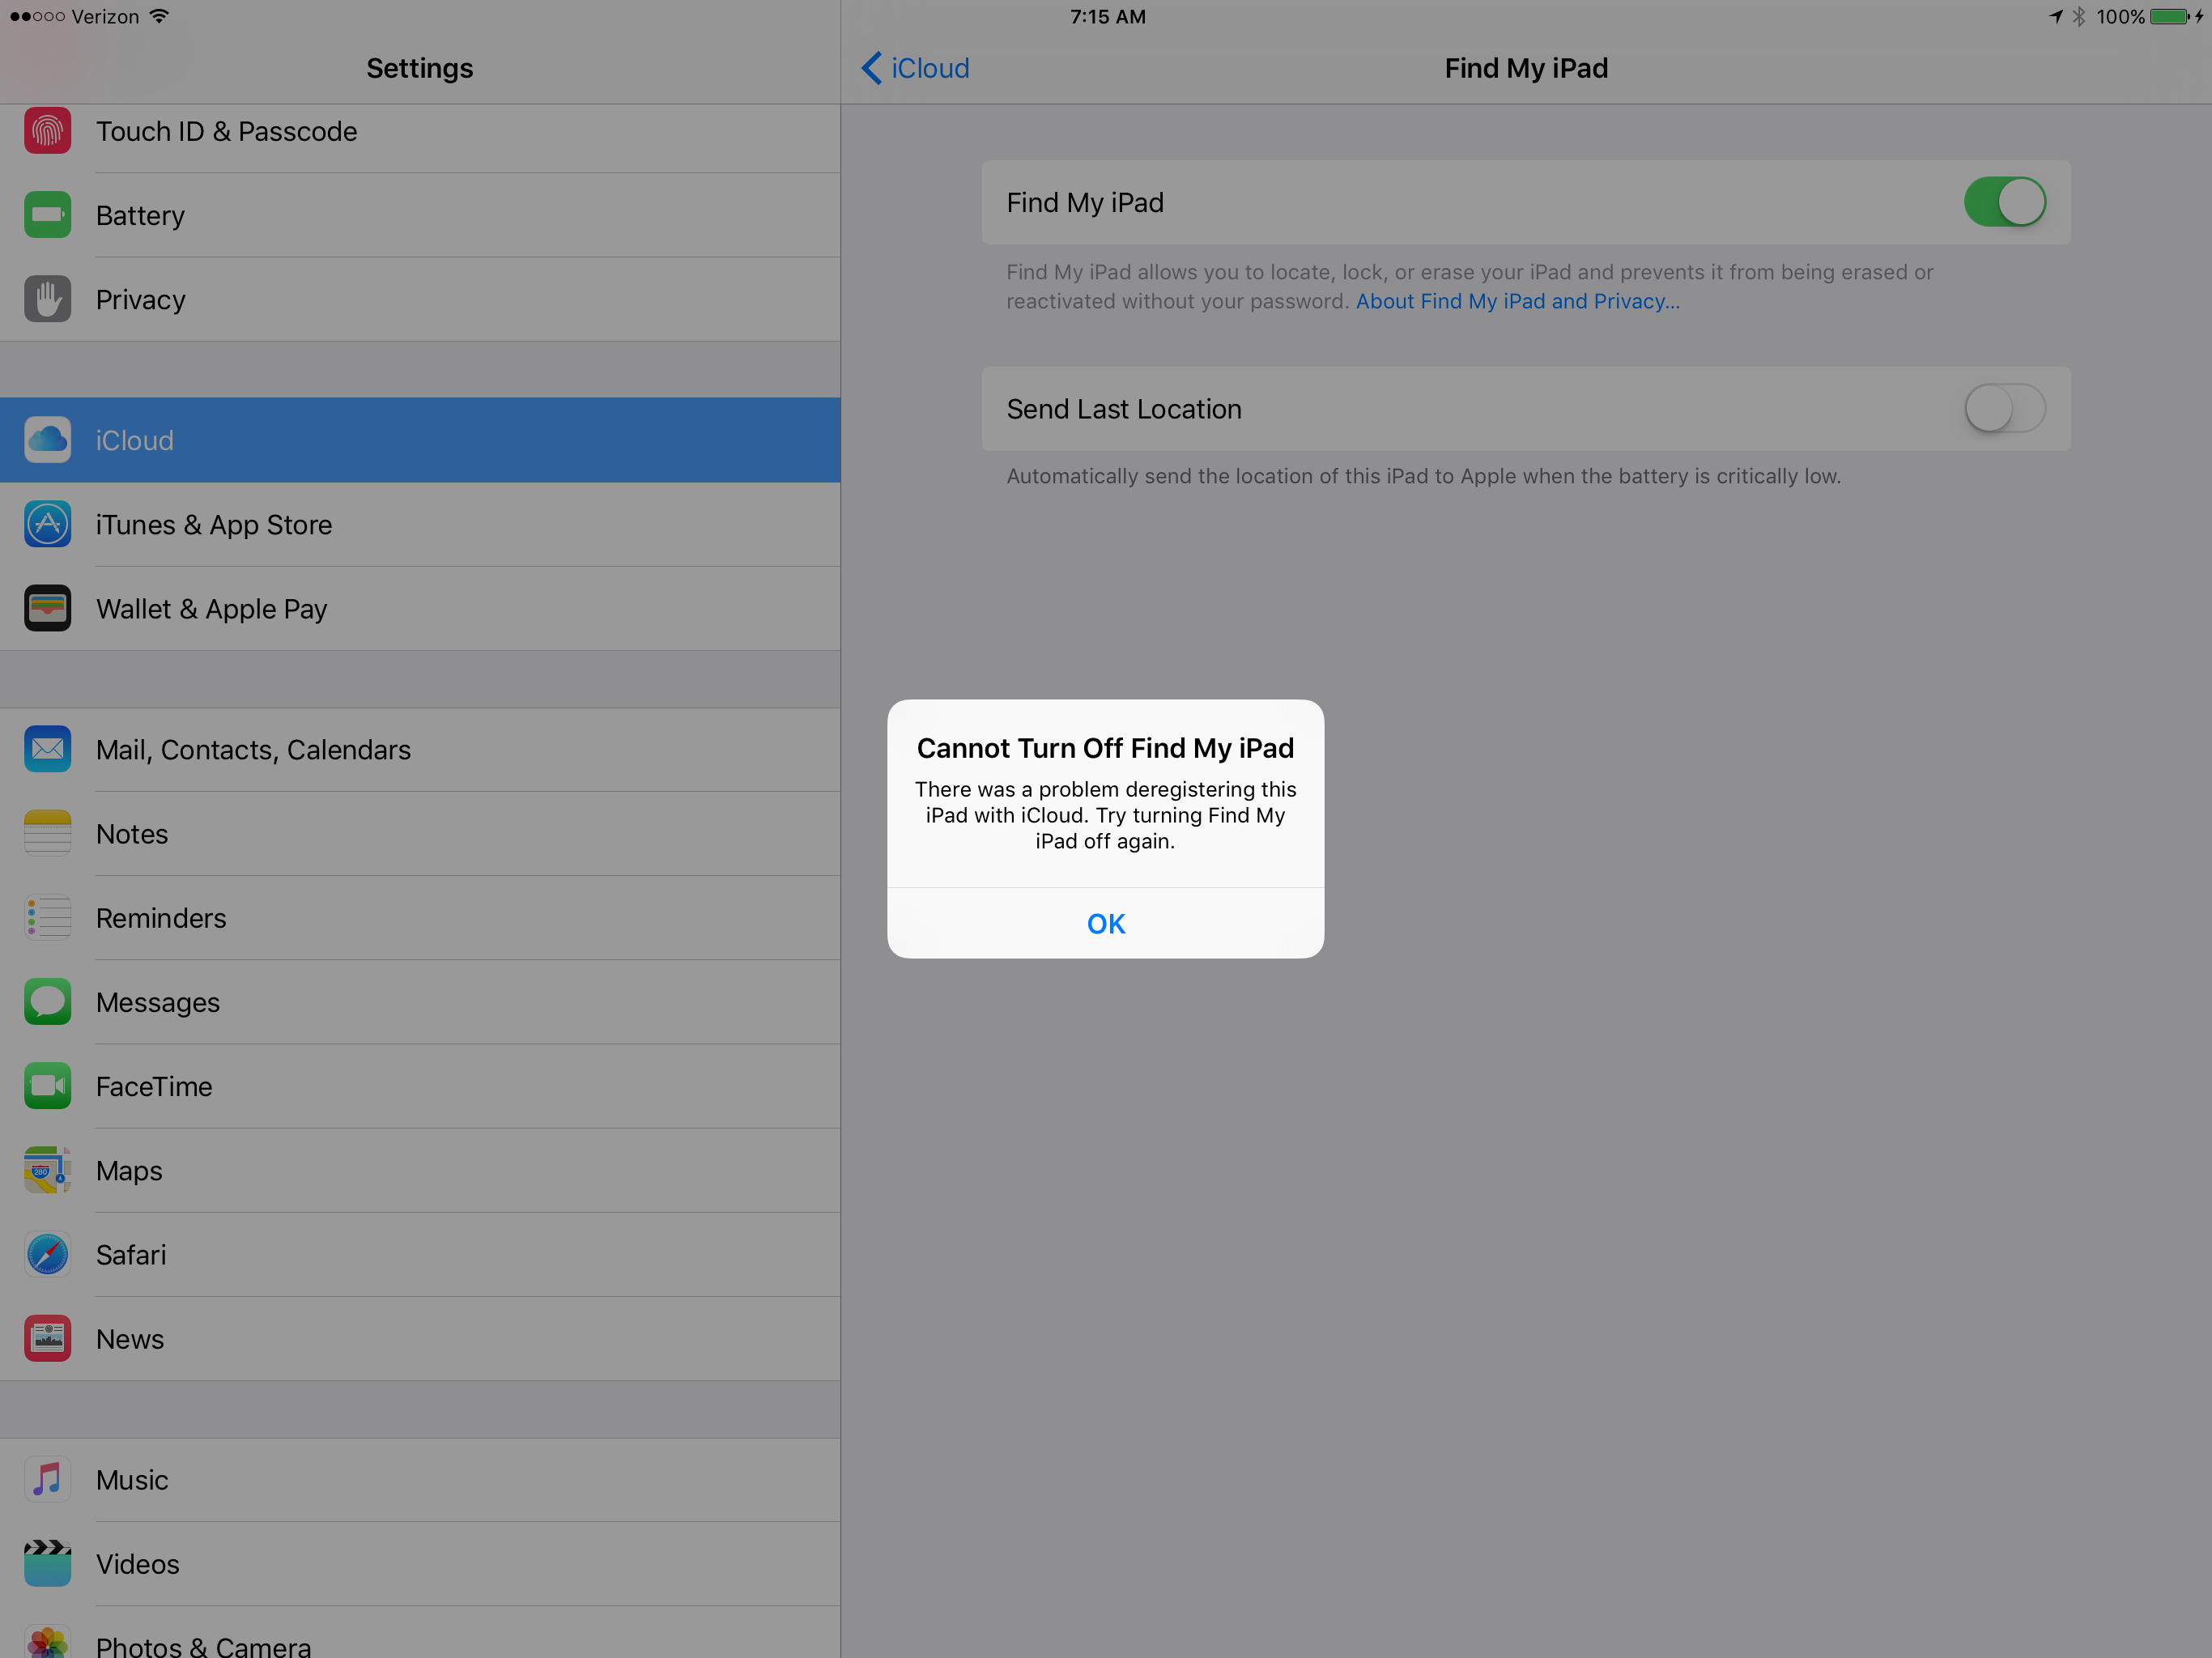Tap the FaceTime camera icon
2212x1658 pixels.
coord(47,1086)
